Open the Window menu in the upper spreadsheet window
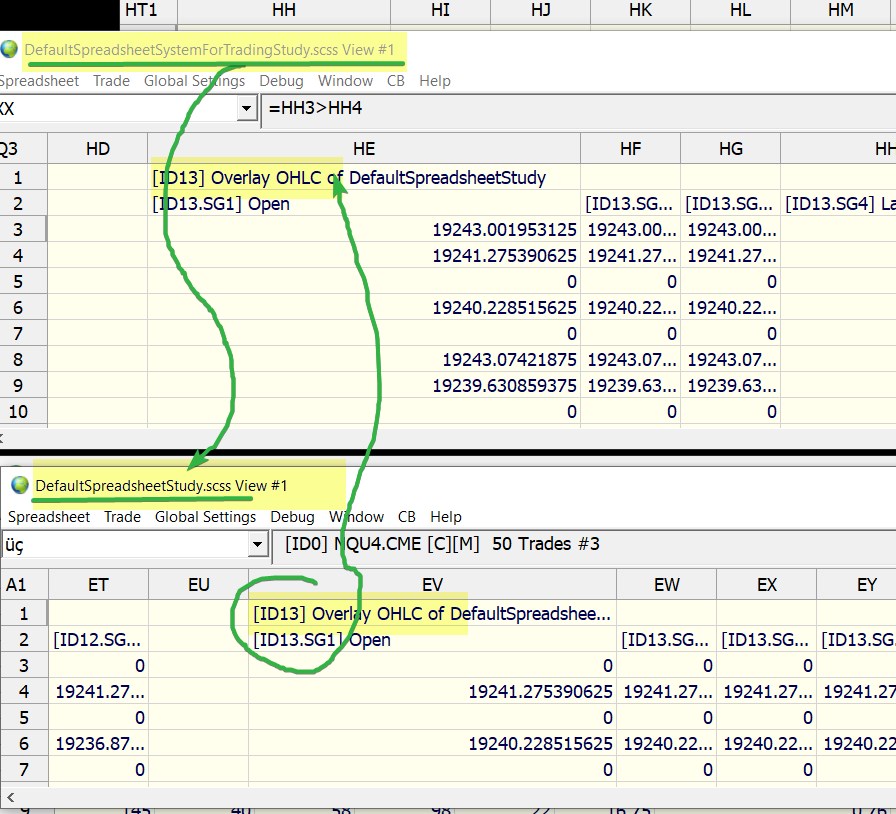The width and height of the screenshot is (896, 814). coord(345,81)
